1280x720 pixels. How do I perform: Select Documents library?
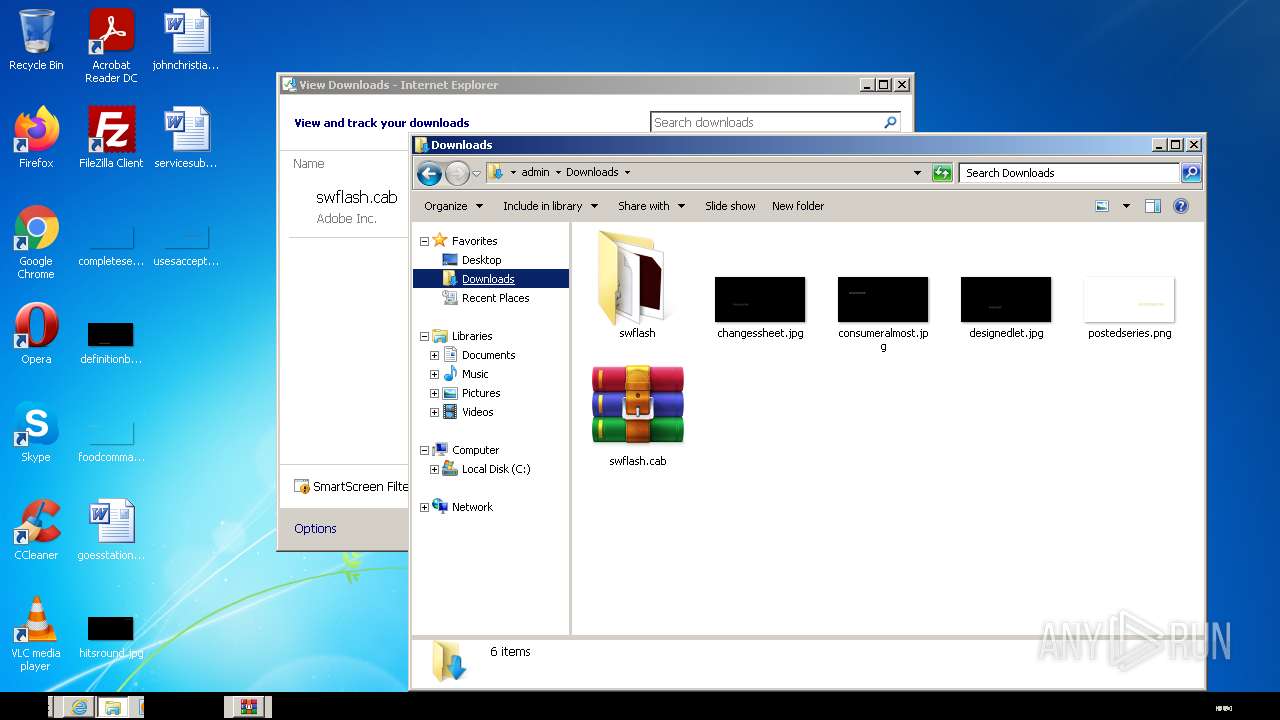(488, 355)
